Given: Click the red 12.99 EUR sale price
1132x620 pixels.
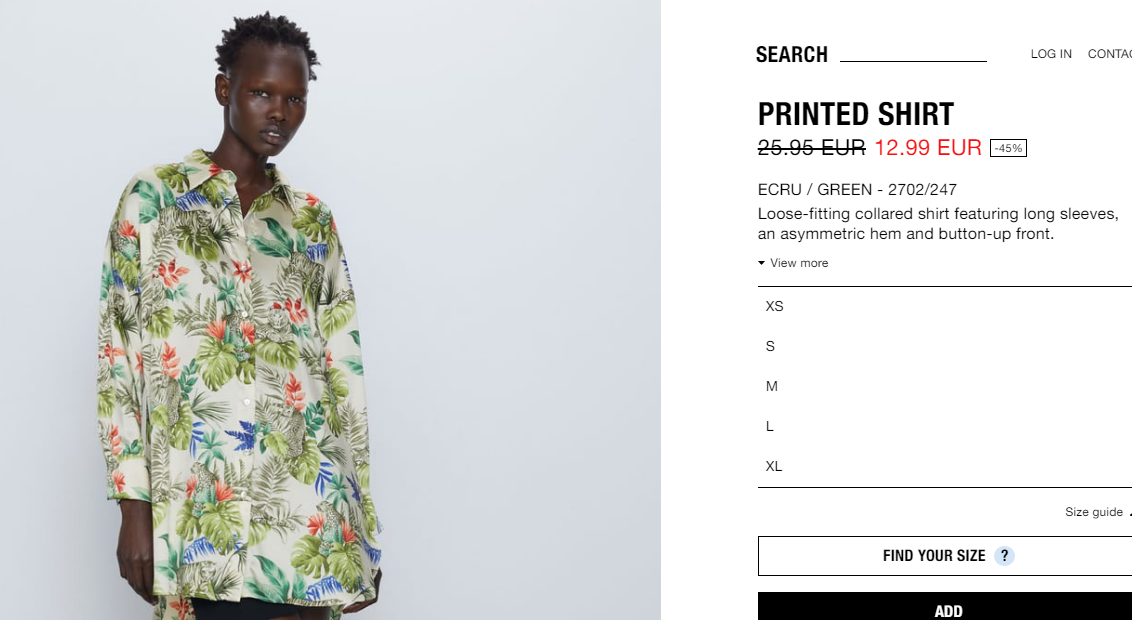Looking at the screenshot, I should [928, 148].
